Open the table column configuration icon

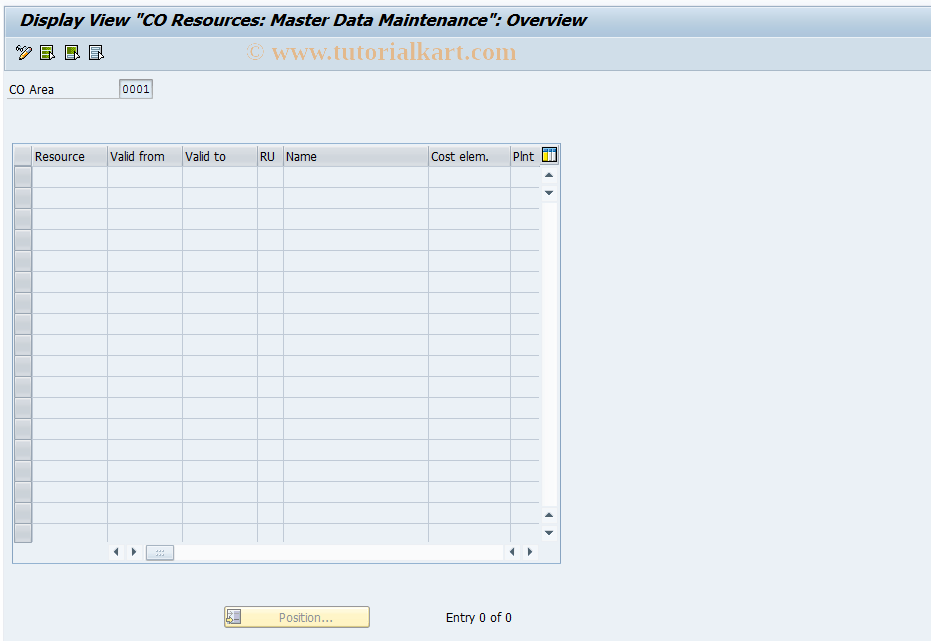548,155
